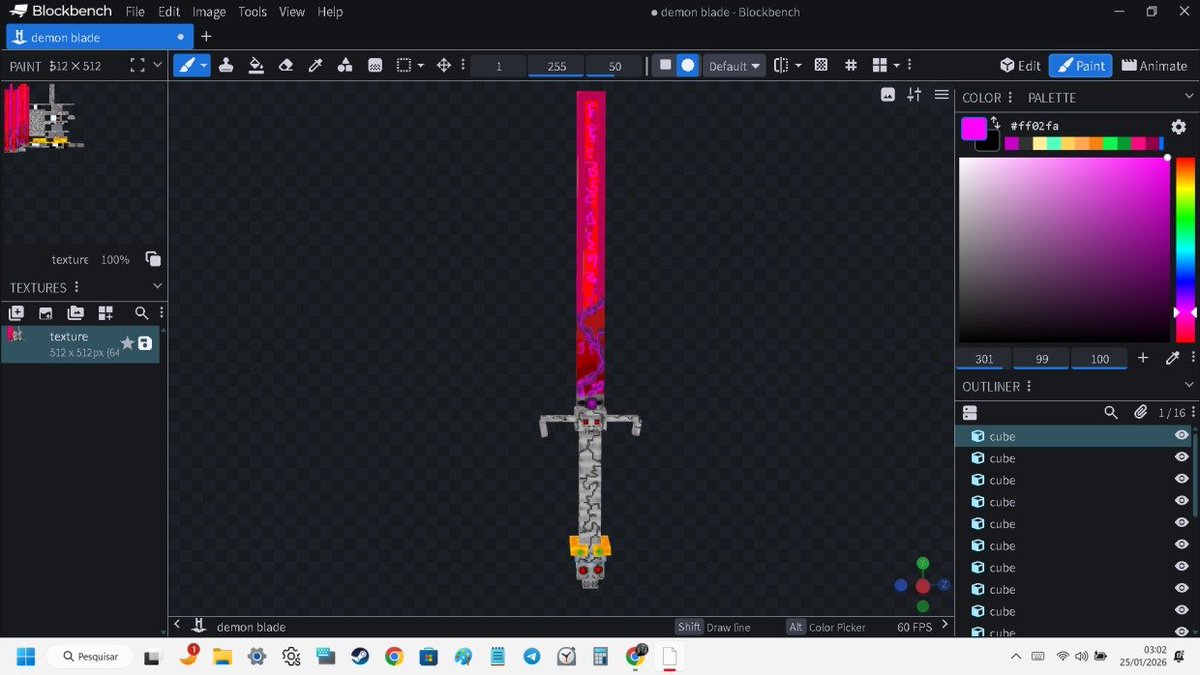This screenshot has width=1200, height=675.
Task: Click the brush opacity field showing 255
Action: [x=557, y=66]
